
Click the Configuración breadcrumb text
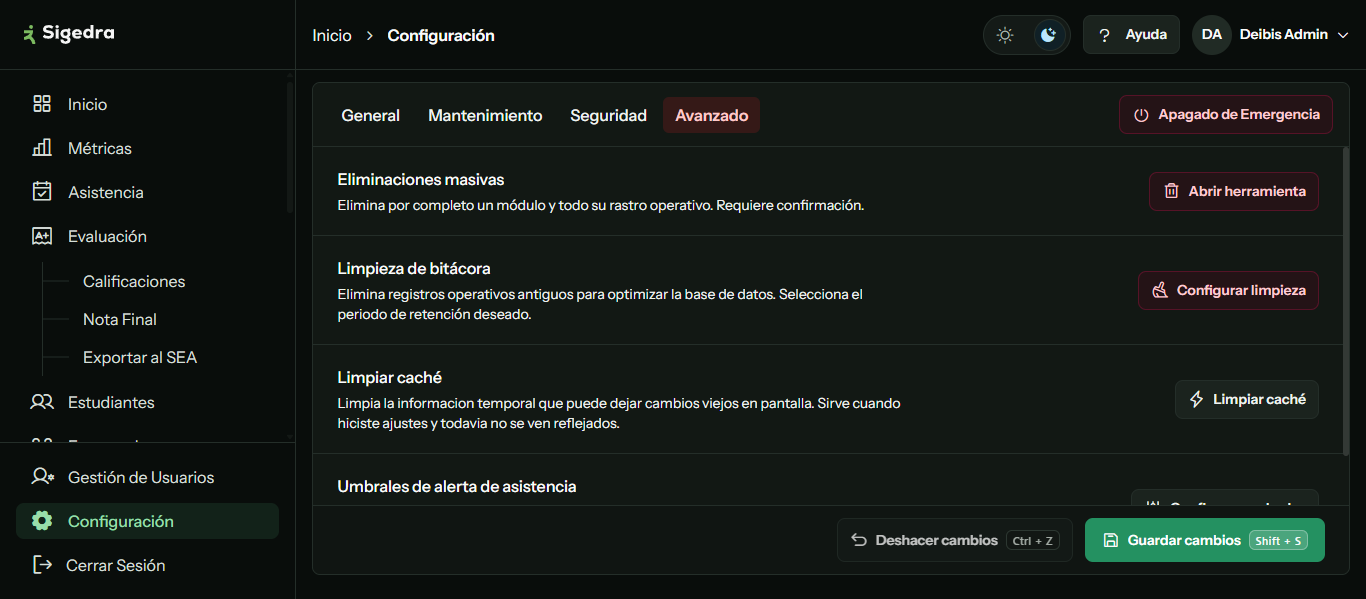tap(441, 35)
